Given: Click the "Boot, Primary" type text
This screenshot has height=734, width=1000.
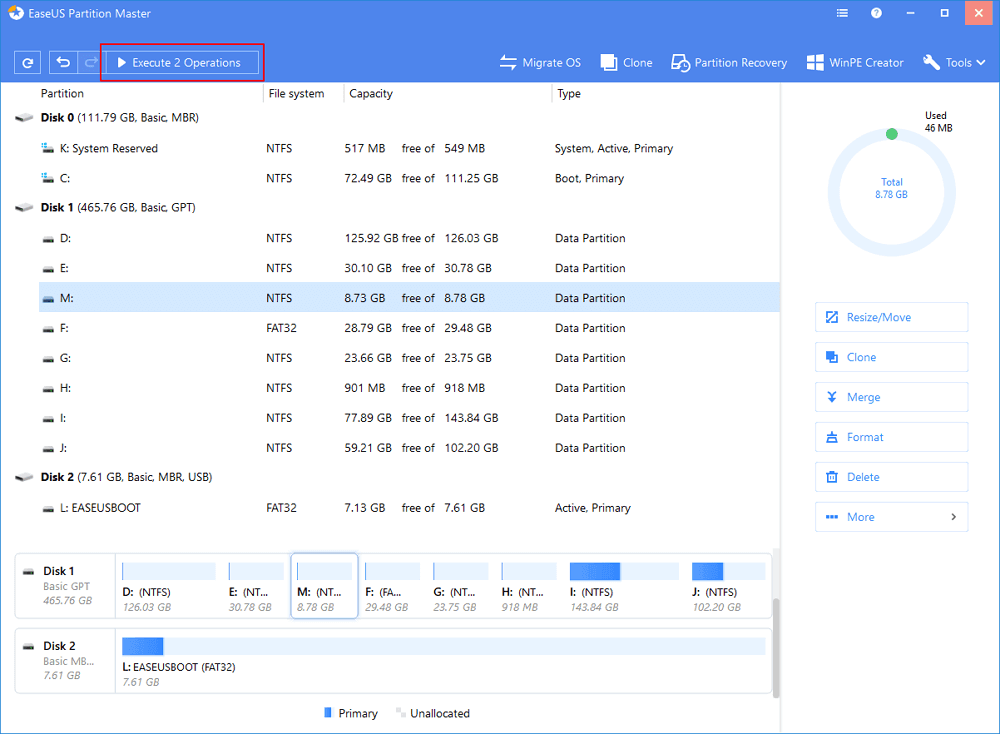Looking at the screenshot, I should 589,178.
